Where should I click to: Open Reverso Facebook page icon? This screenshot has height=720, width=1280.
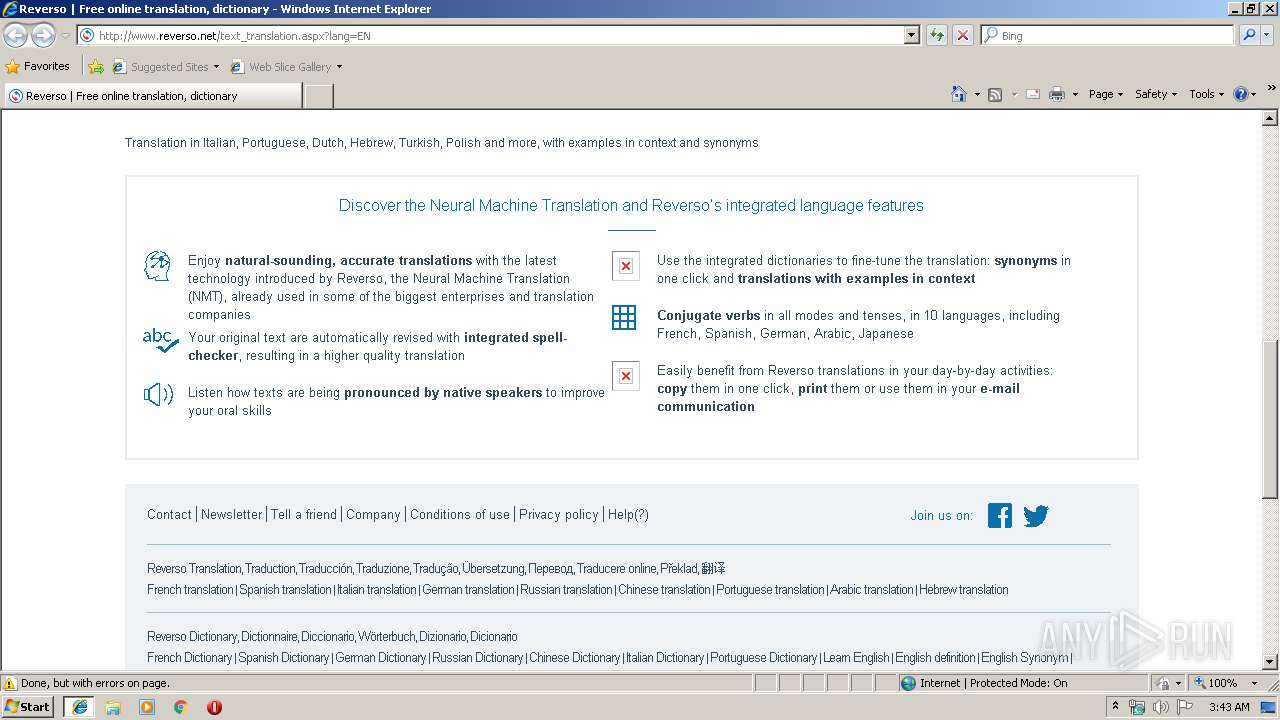(1000, 515)
